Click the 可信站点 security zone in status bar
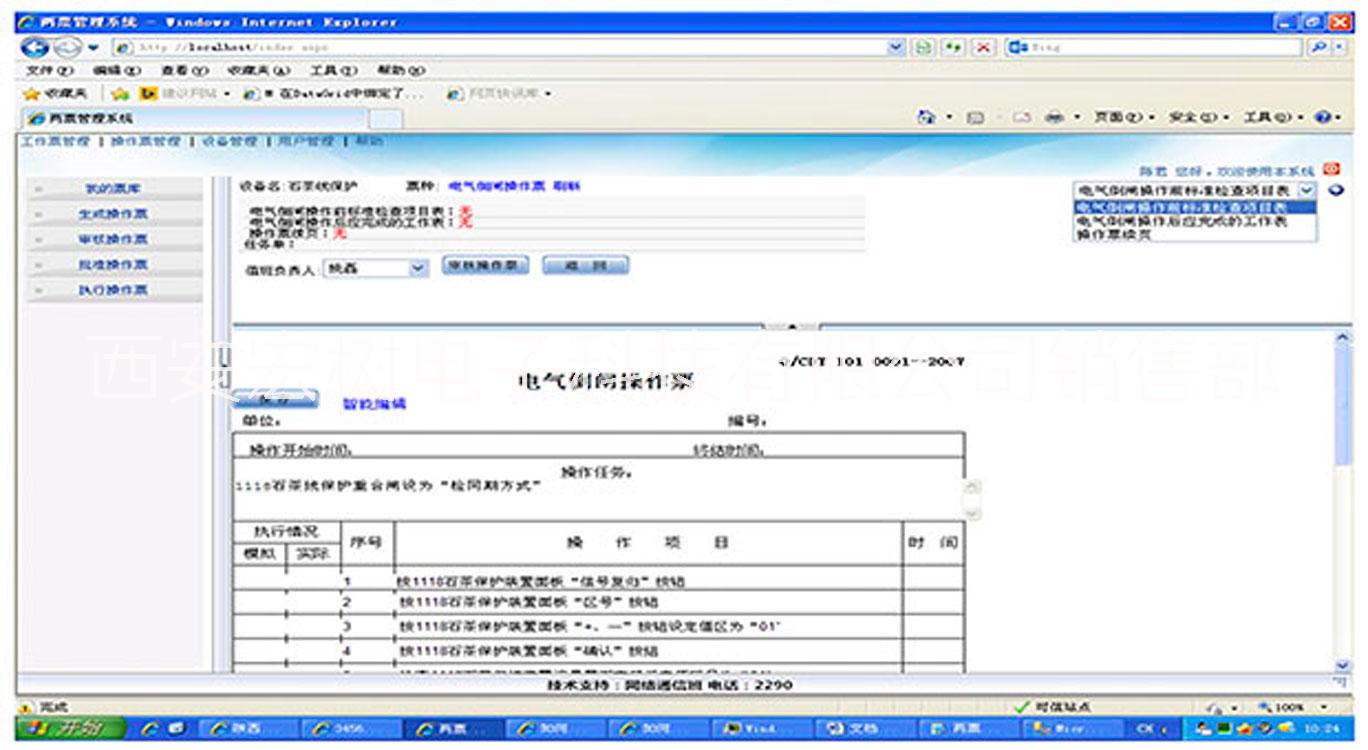The height and width of the screenshot is (750, 1368). (1052, 707)
